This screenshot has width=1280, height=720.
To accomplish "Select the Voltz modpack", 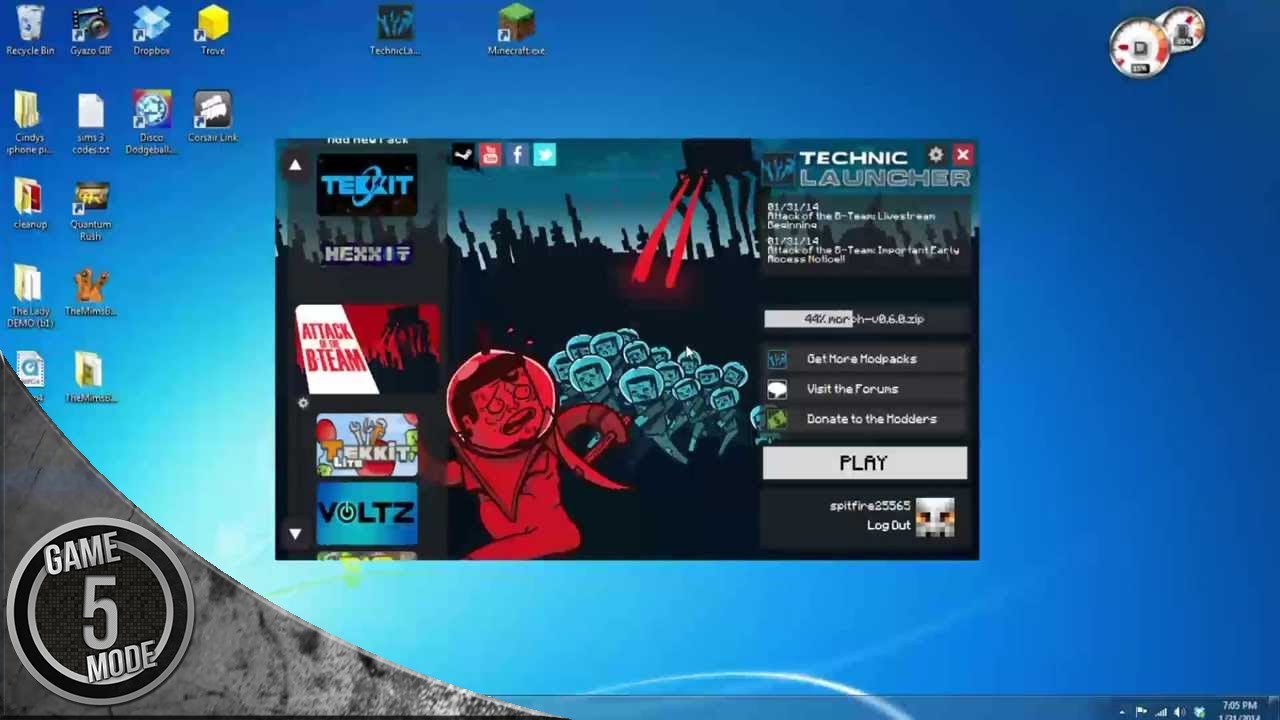I will [x=367, y=514].
